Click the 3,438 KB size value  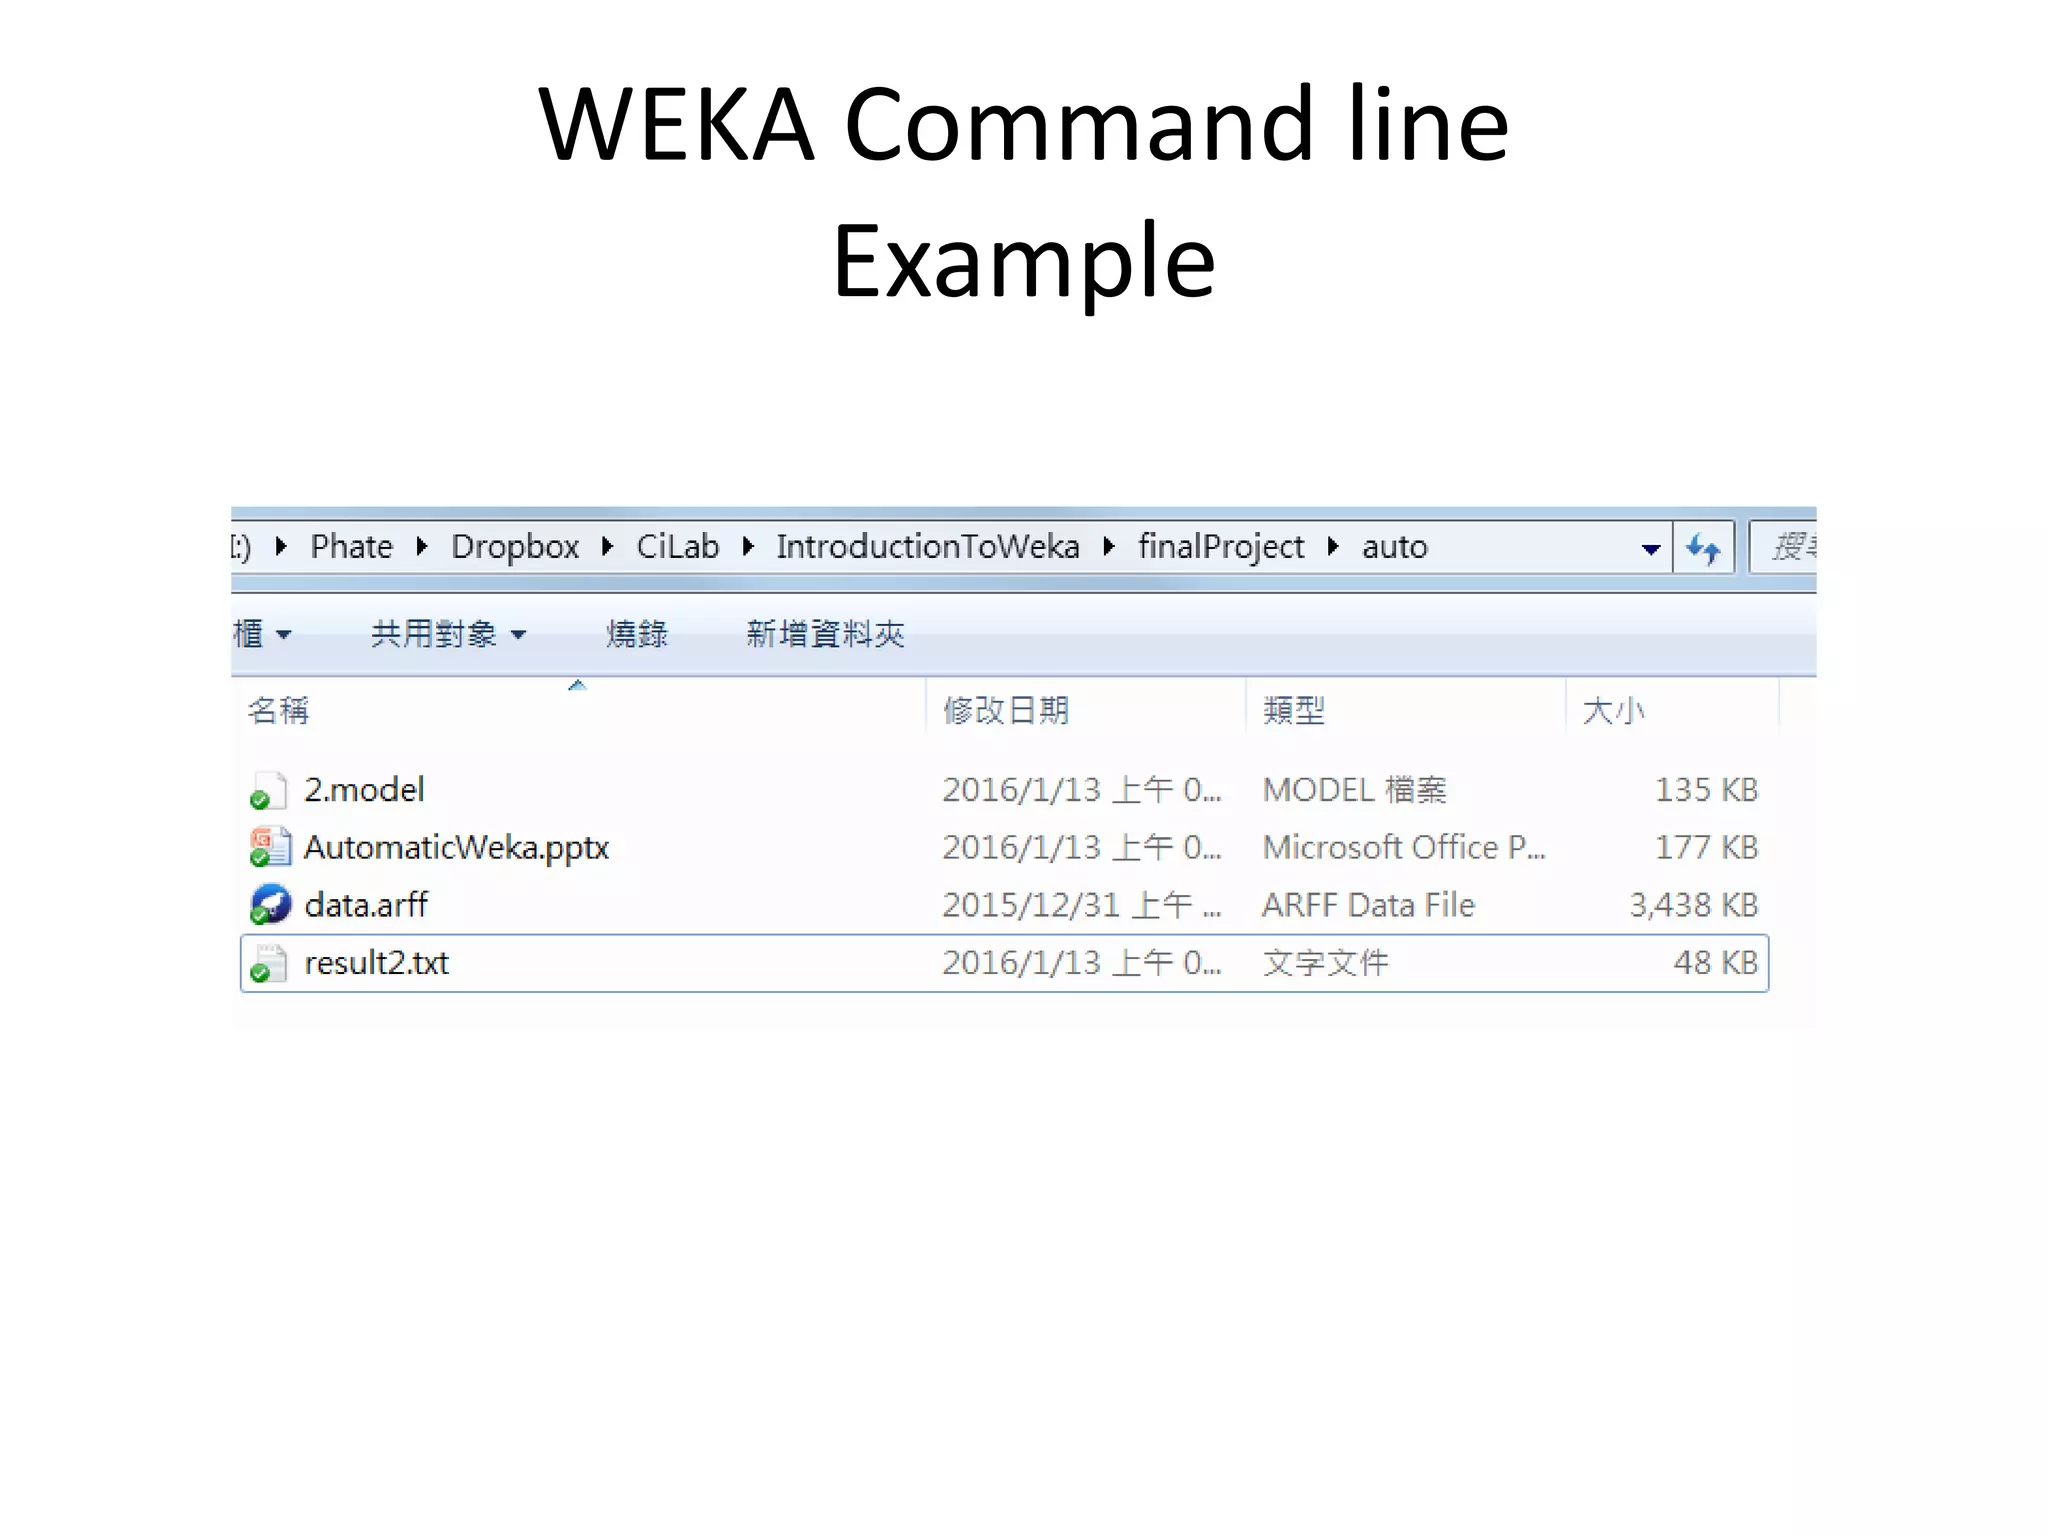point(1693,905)
